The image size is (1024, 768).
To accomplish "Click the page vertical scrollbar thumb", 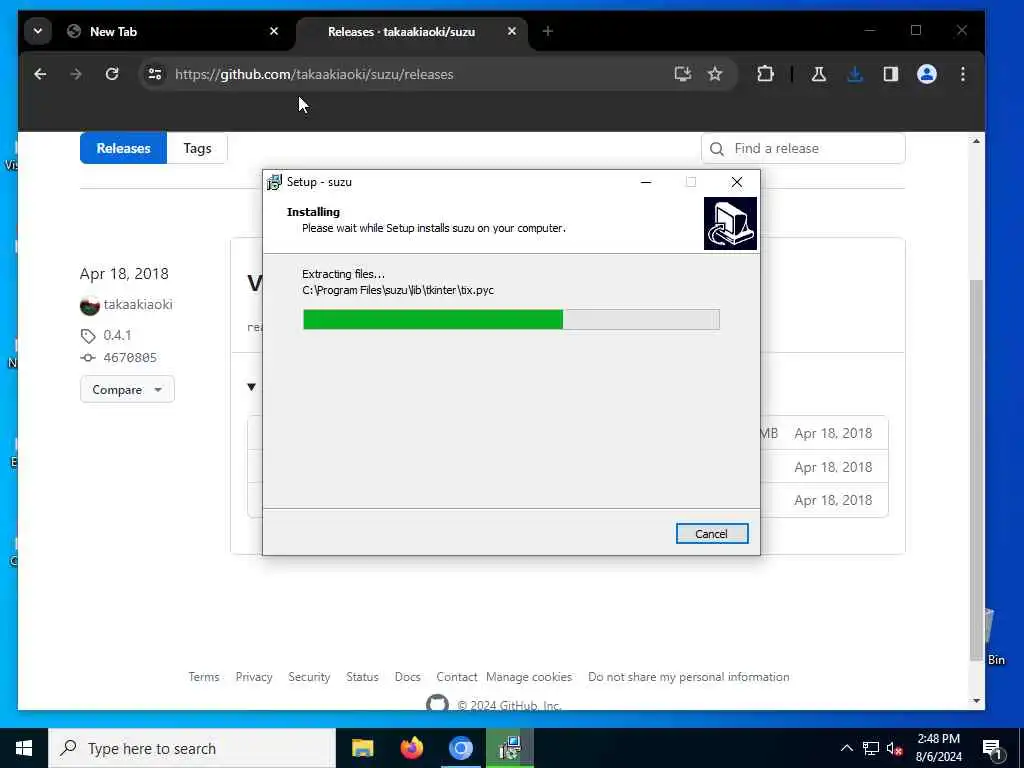I will 976,470.
